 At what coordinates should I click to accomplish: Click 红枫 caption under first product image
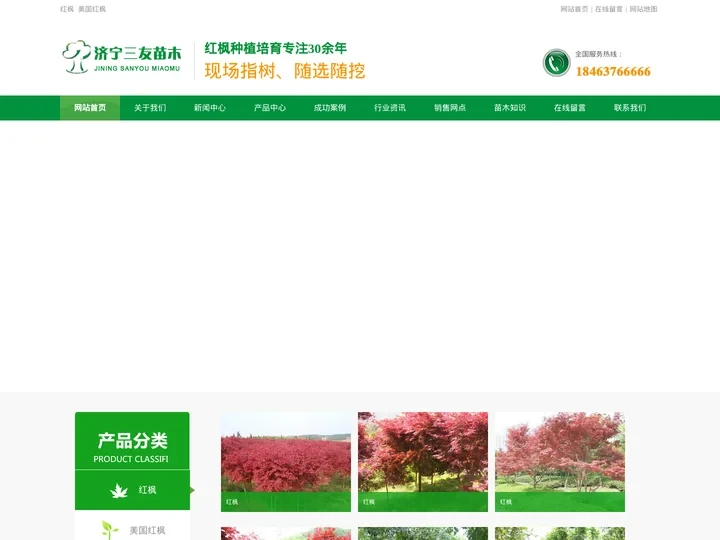[232, 502]
